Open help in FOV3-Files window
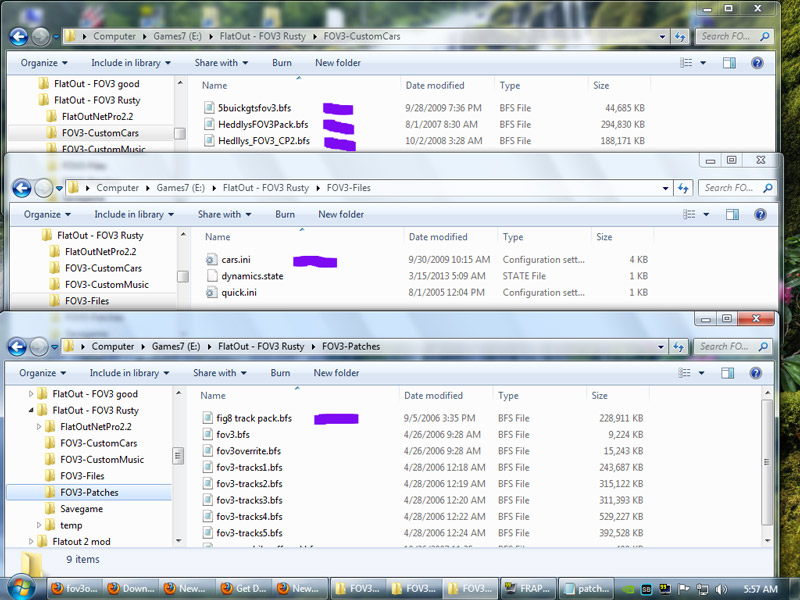The image size is (800, 600). tap(760, 214)
